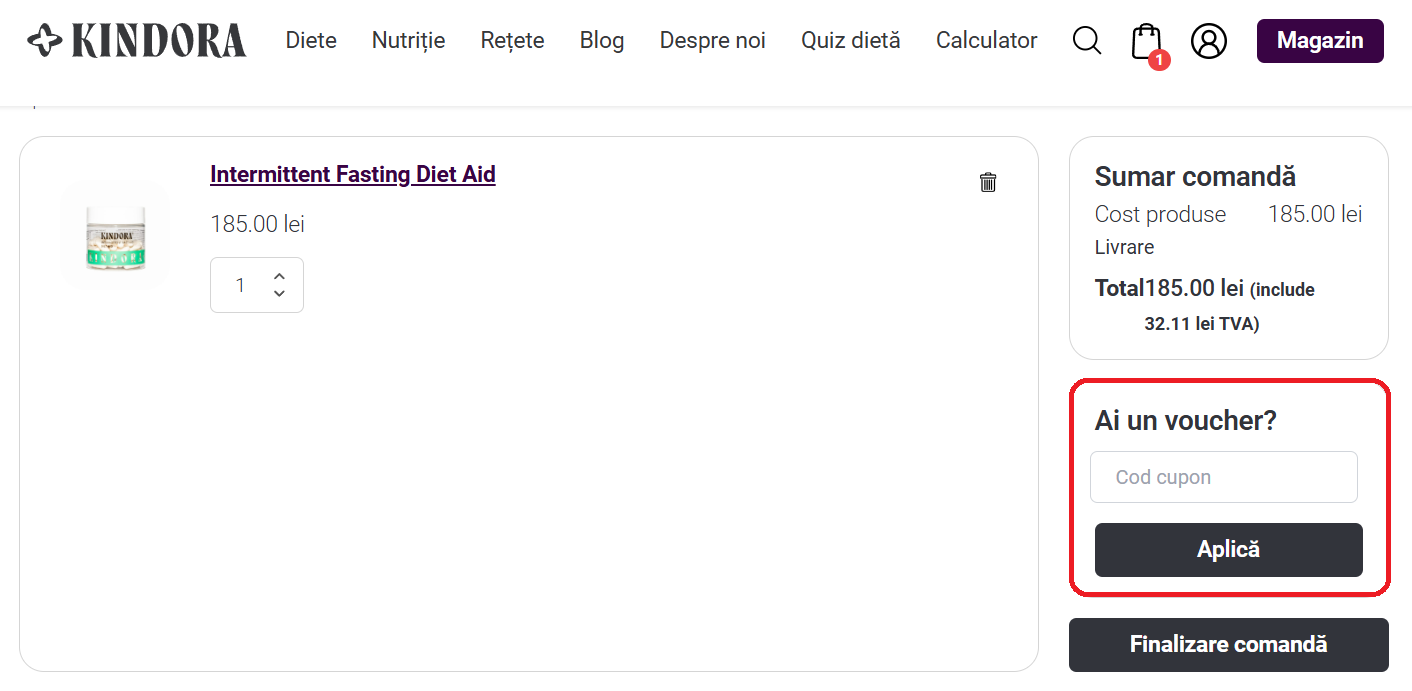1412x691 pixels.
Task: Open the user account icon
Action: 1208,41
